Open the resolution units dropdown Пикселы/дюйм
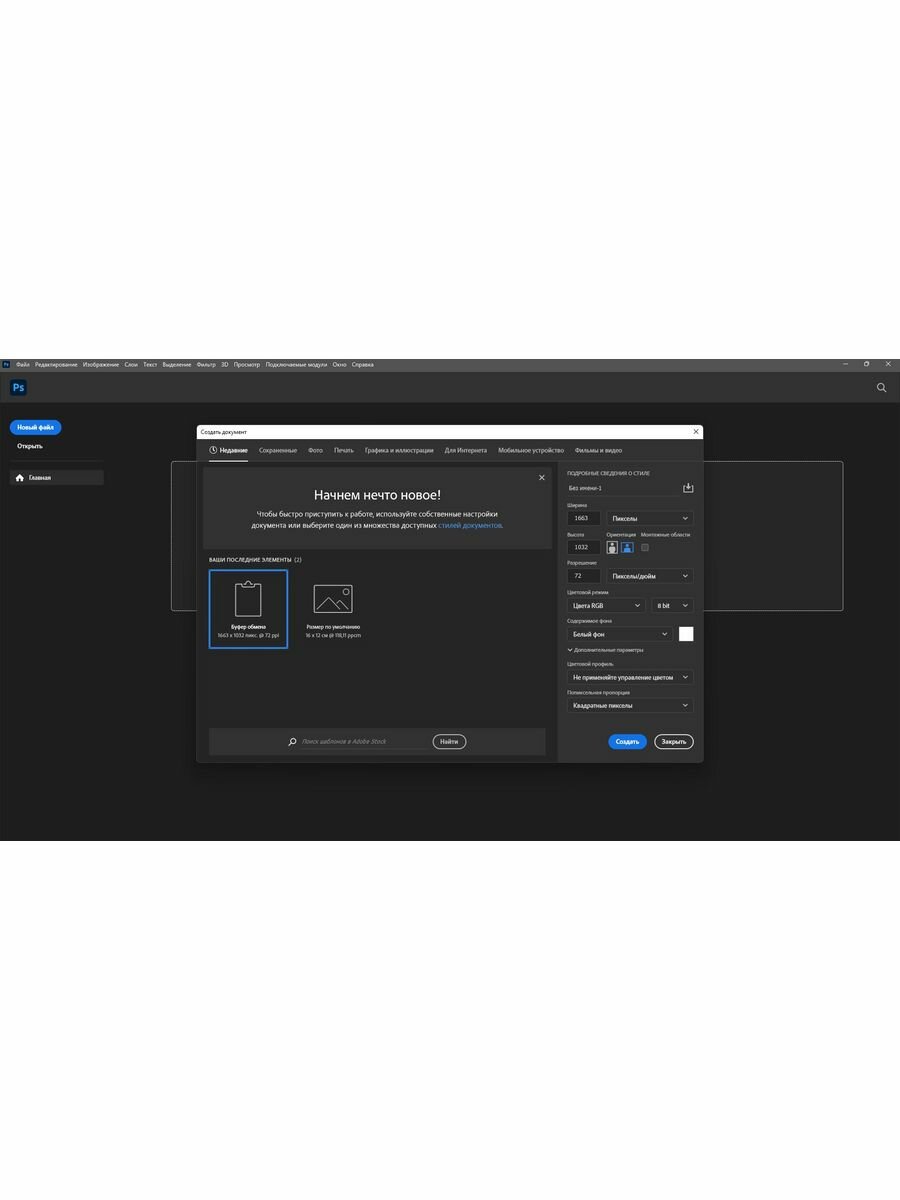This screenshot has width=900, height=1200. coord(650,576)
